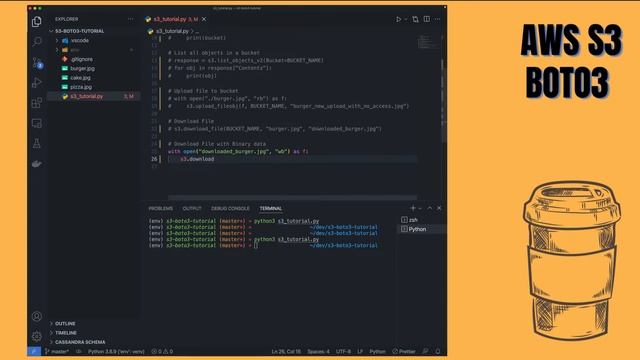Open the .gitignore file
Viewport: 640px width, 360px height.
[x=81, y=59]
